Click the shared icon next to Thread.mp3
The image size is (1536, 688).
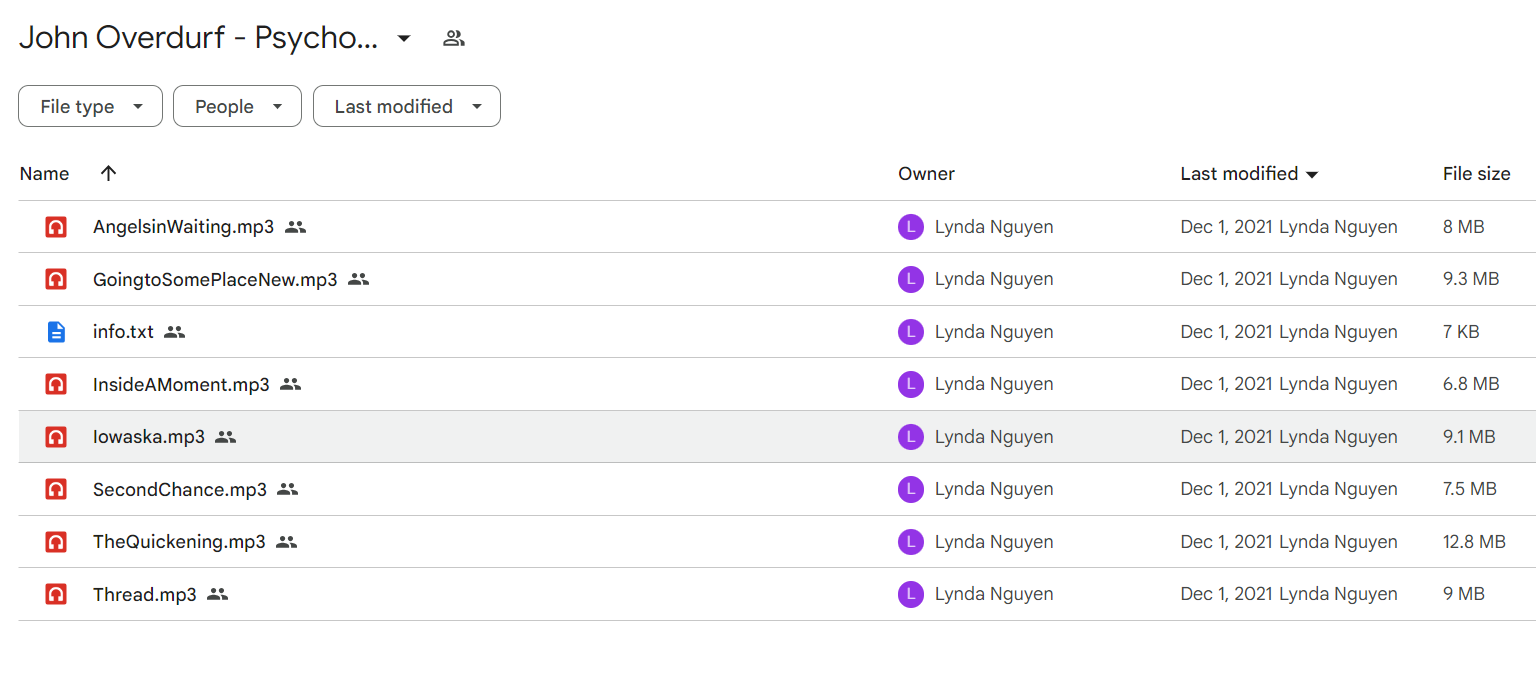pos(218,594)
